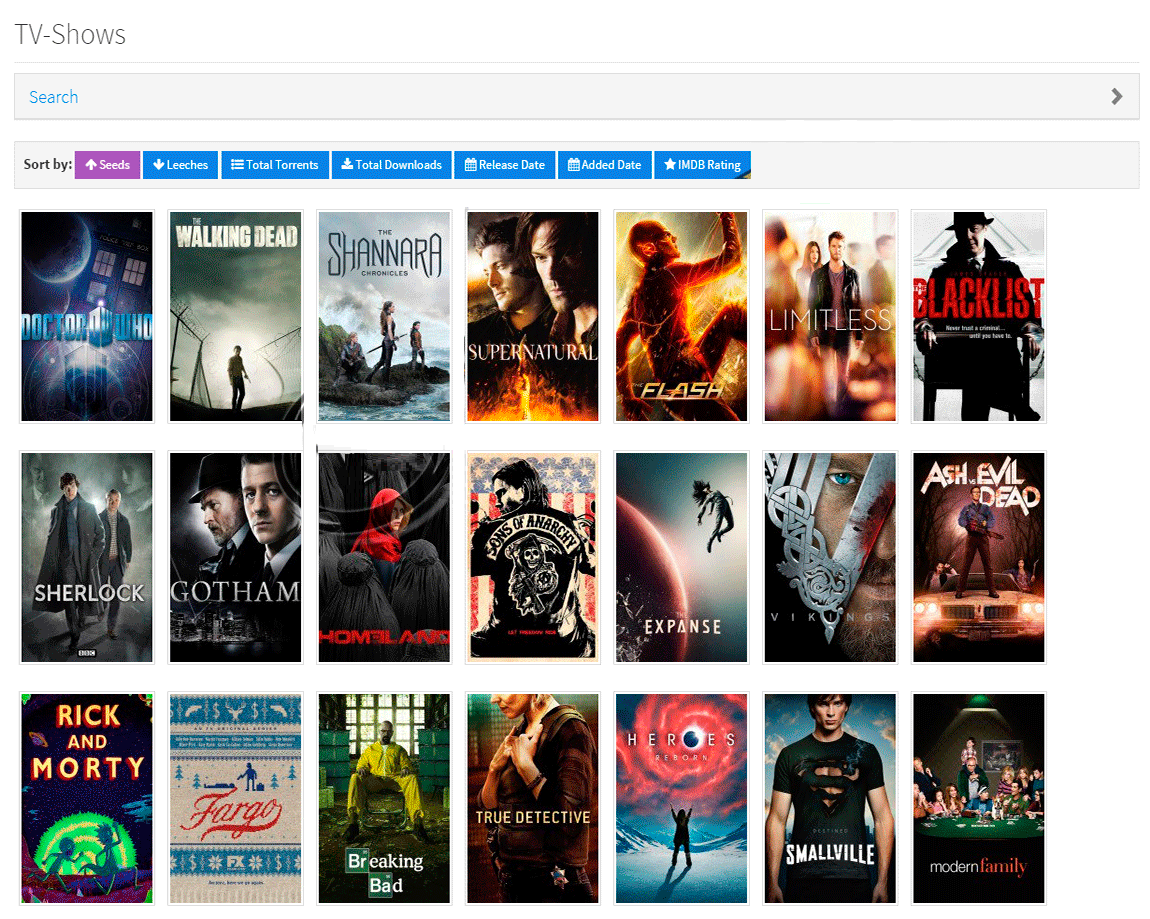The height and width of the screenshot is (919, 1150).
Task: Open the Smallville poster
Action: 830,799
